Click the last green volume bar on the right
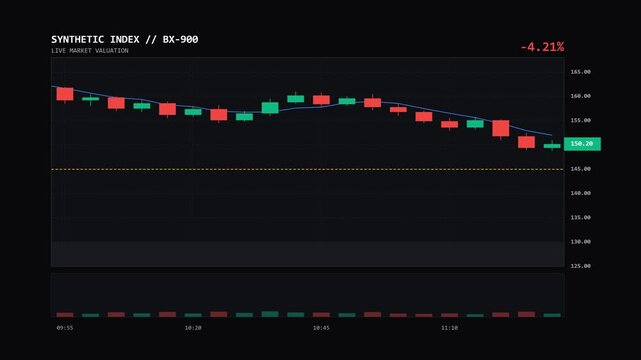The image size is (641, 360). pyautogui.click(x=552, y=315)
